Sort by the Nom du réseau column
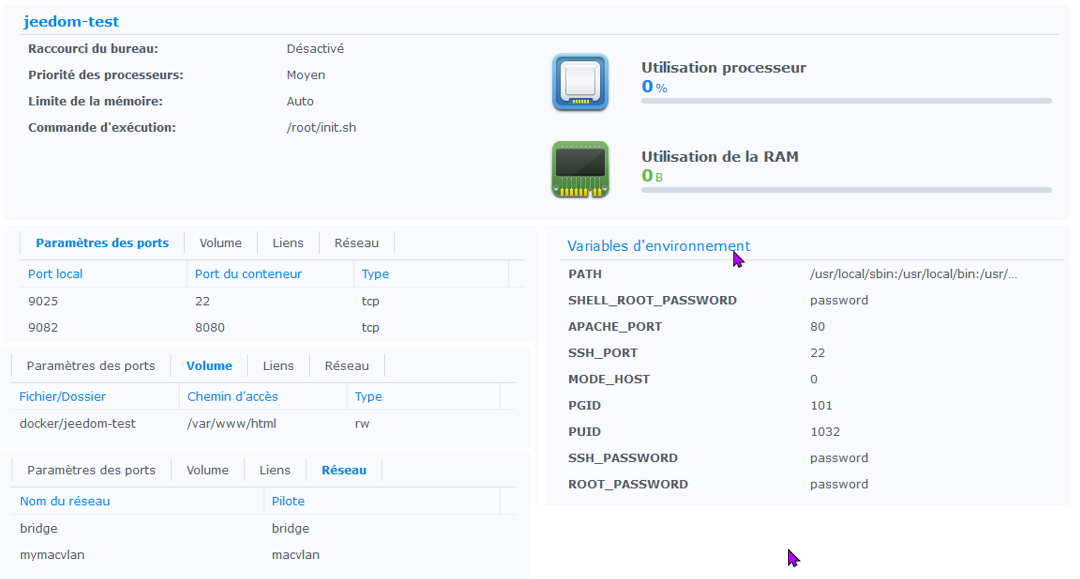Viewport: 1080px width, 579px height. point(65,501)
